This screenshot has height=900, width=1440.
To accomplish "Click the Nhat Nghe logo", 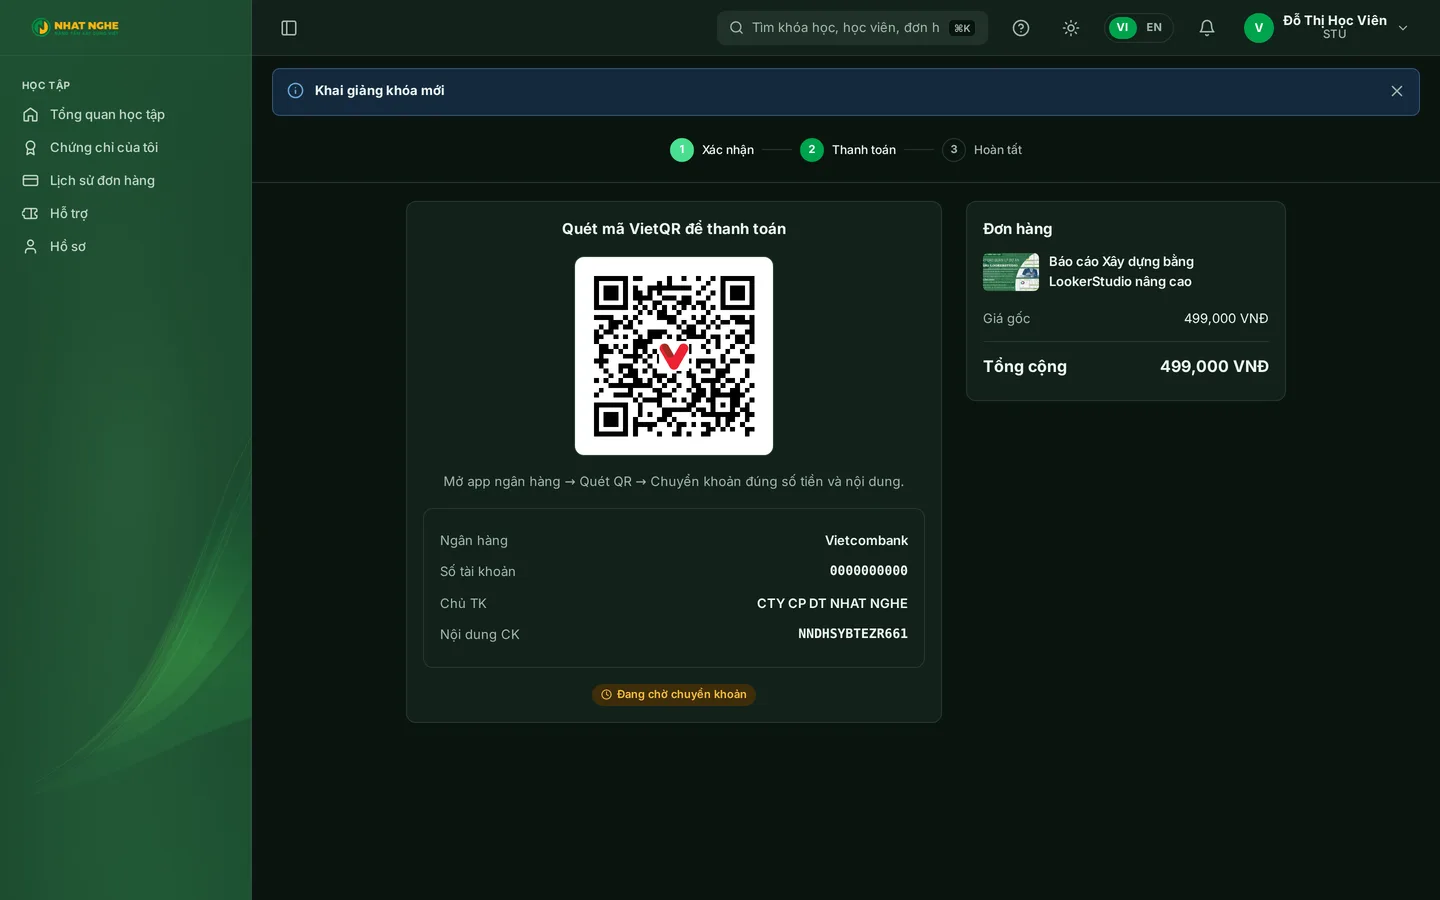I will 75,27.
